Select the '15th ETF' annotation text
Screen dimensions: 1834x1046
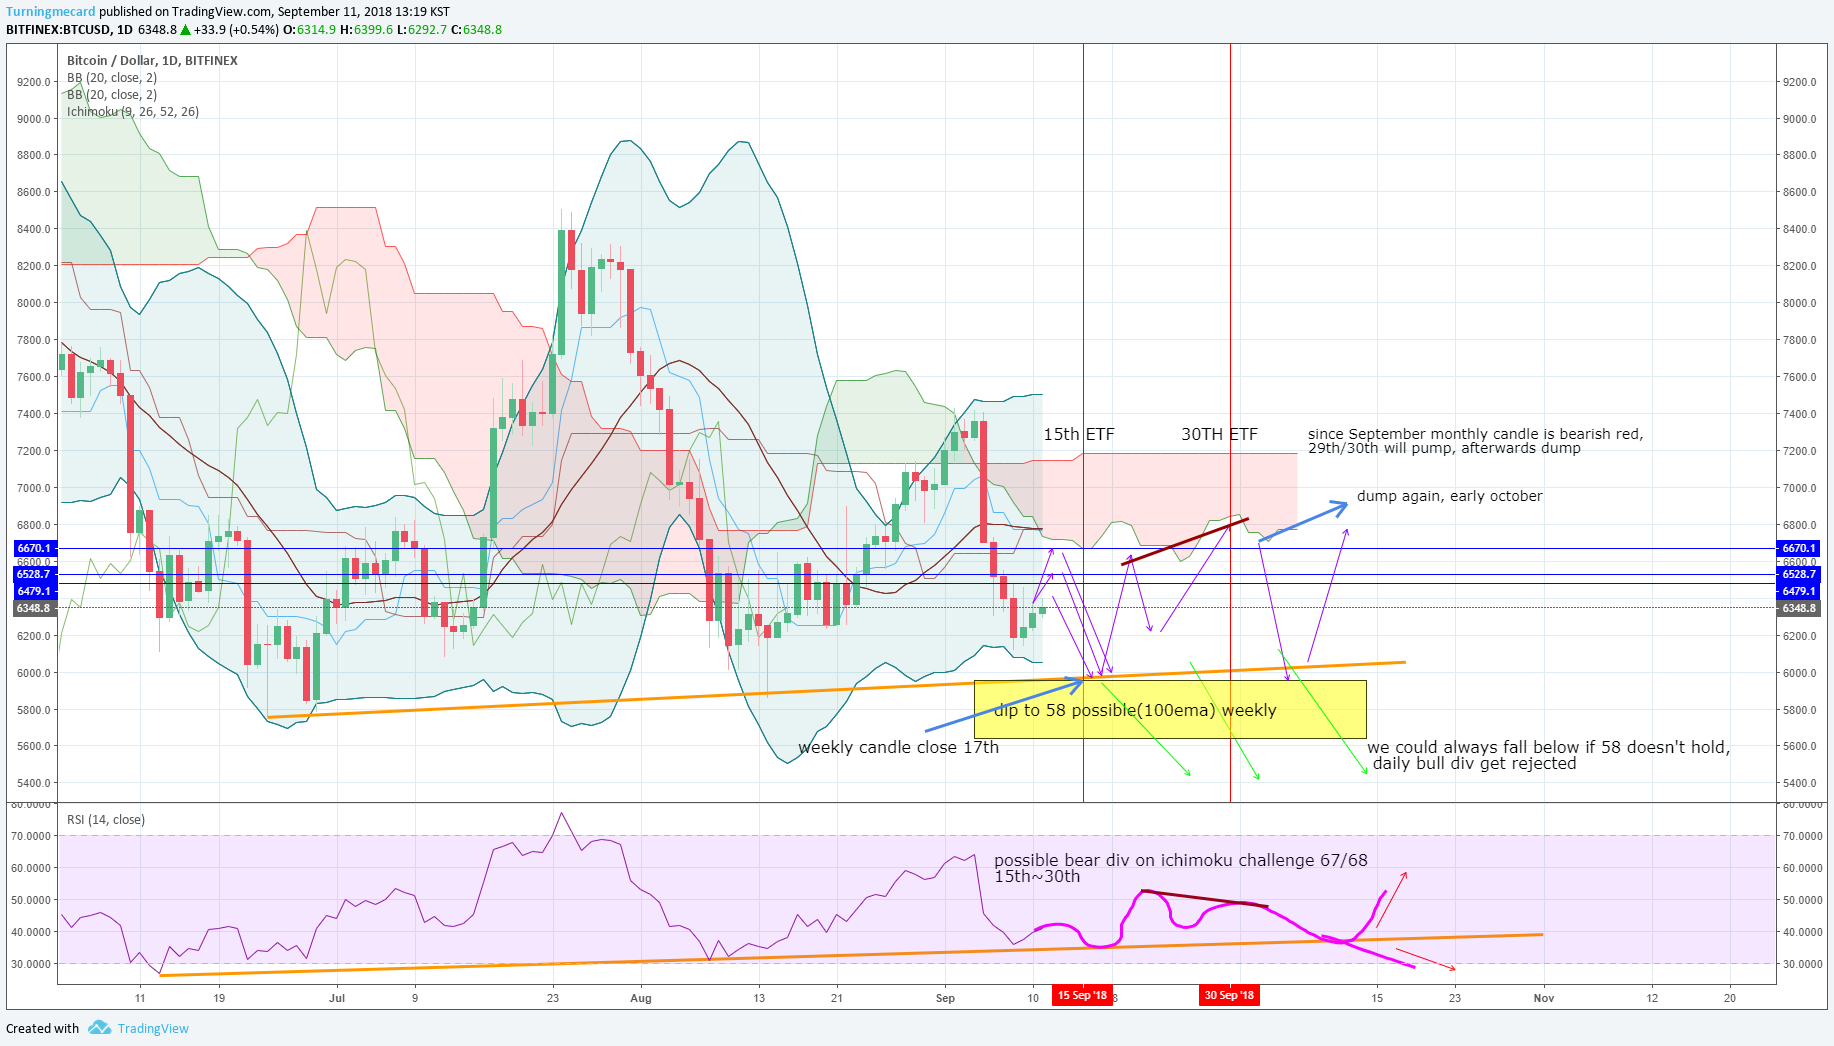tap(1078, 435)
